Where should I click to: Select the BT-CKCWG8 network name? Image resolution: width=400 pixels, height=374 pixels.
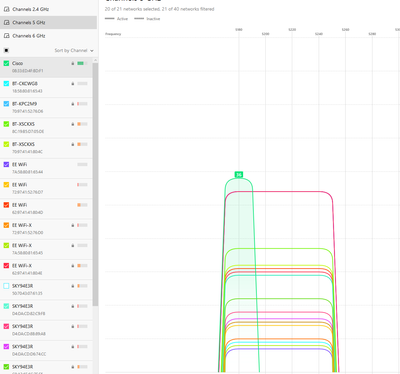click(25, 84)
